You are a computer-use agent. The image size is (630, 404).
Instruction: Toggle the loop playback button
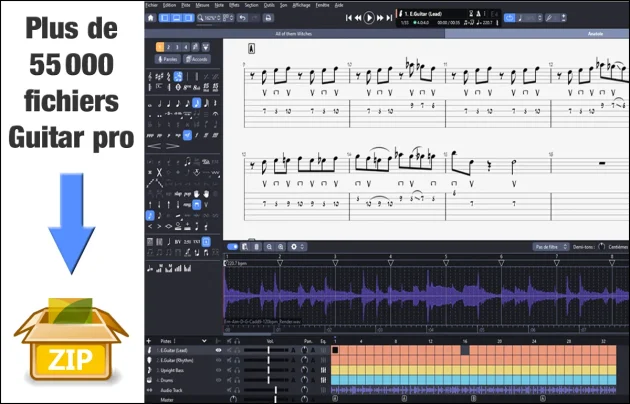[x=509, y=18]
